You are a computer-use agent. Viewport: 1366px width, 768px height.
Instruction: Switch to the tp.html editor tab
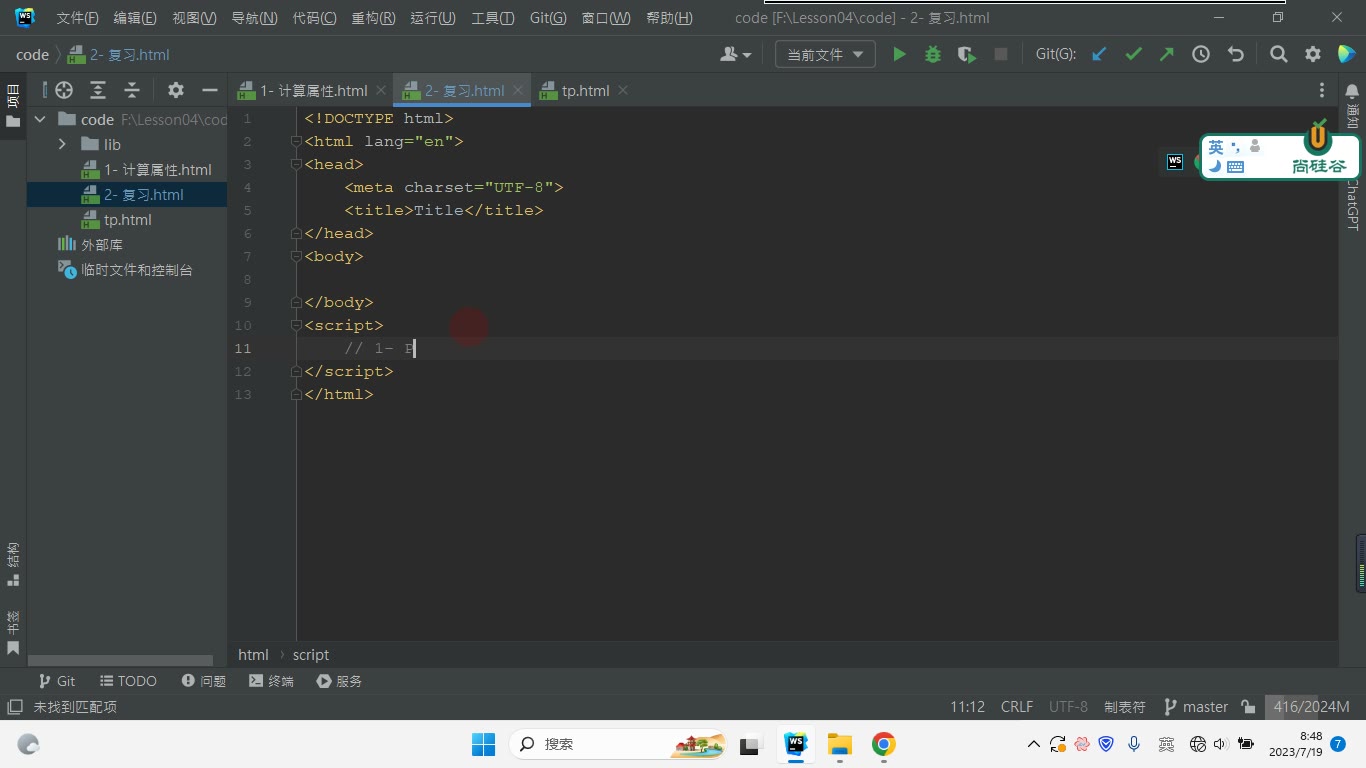point(585,90)
